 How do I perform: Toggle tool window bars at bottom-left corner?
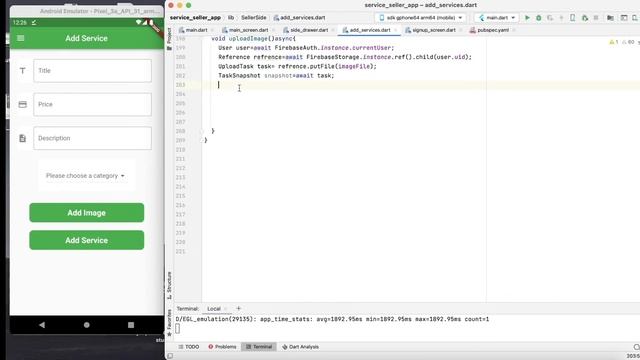[x=170, y=356]
